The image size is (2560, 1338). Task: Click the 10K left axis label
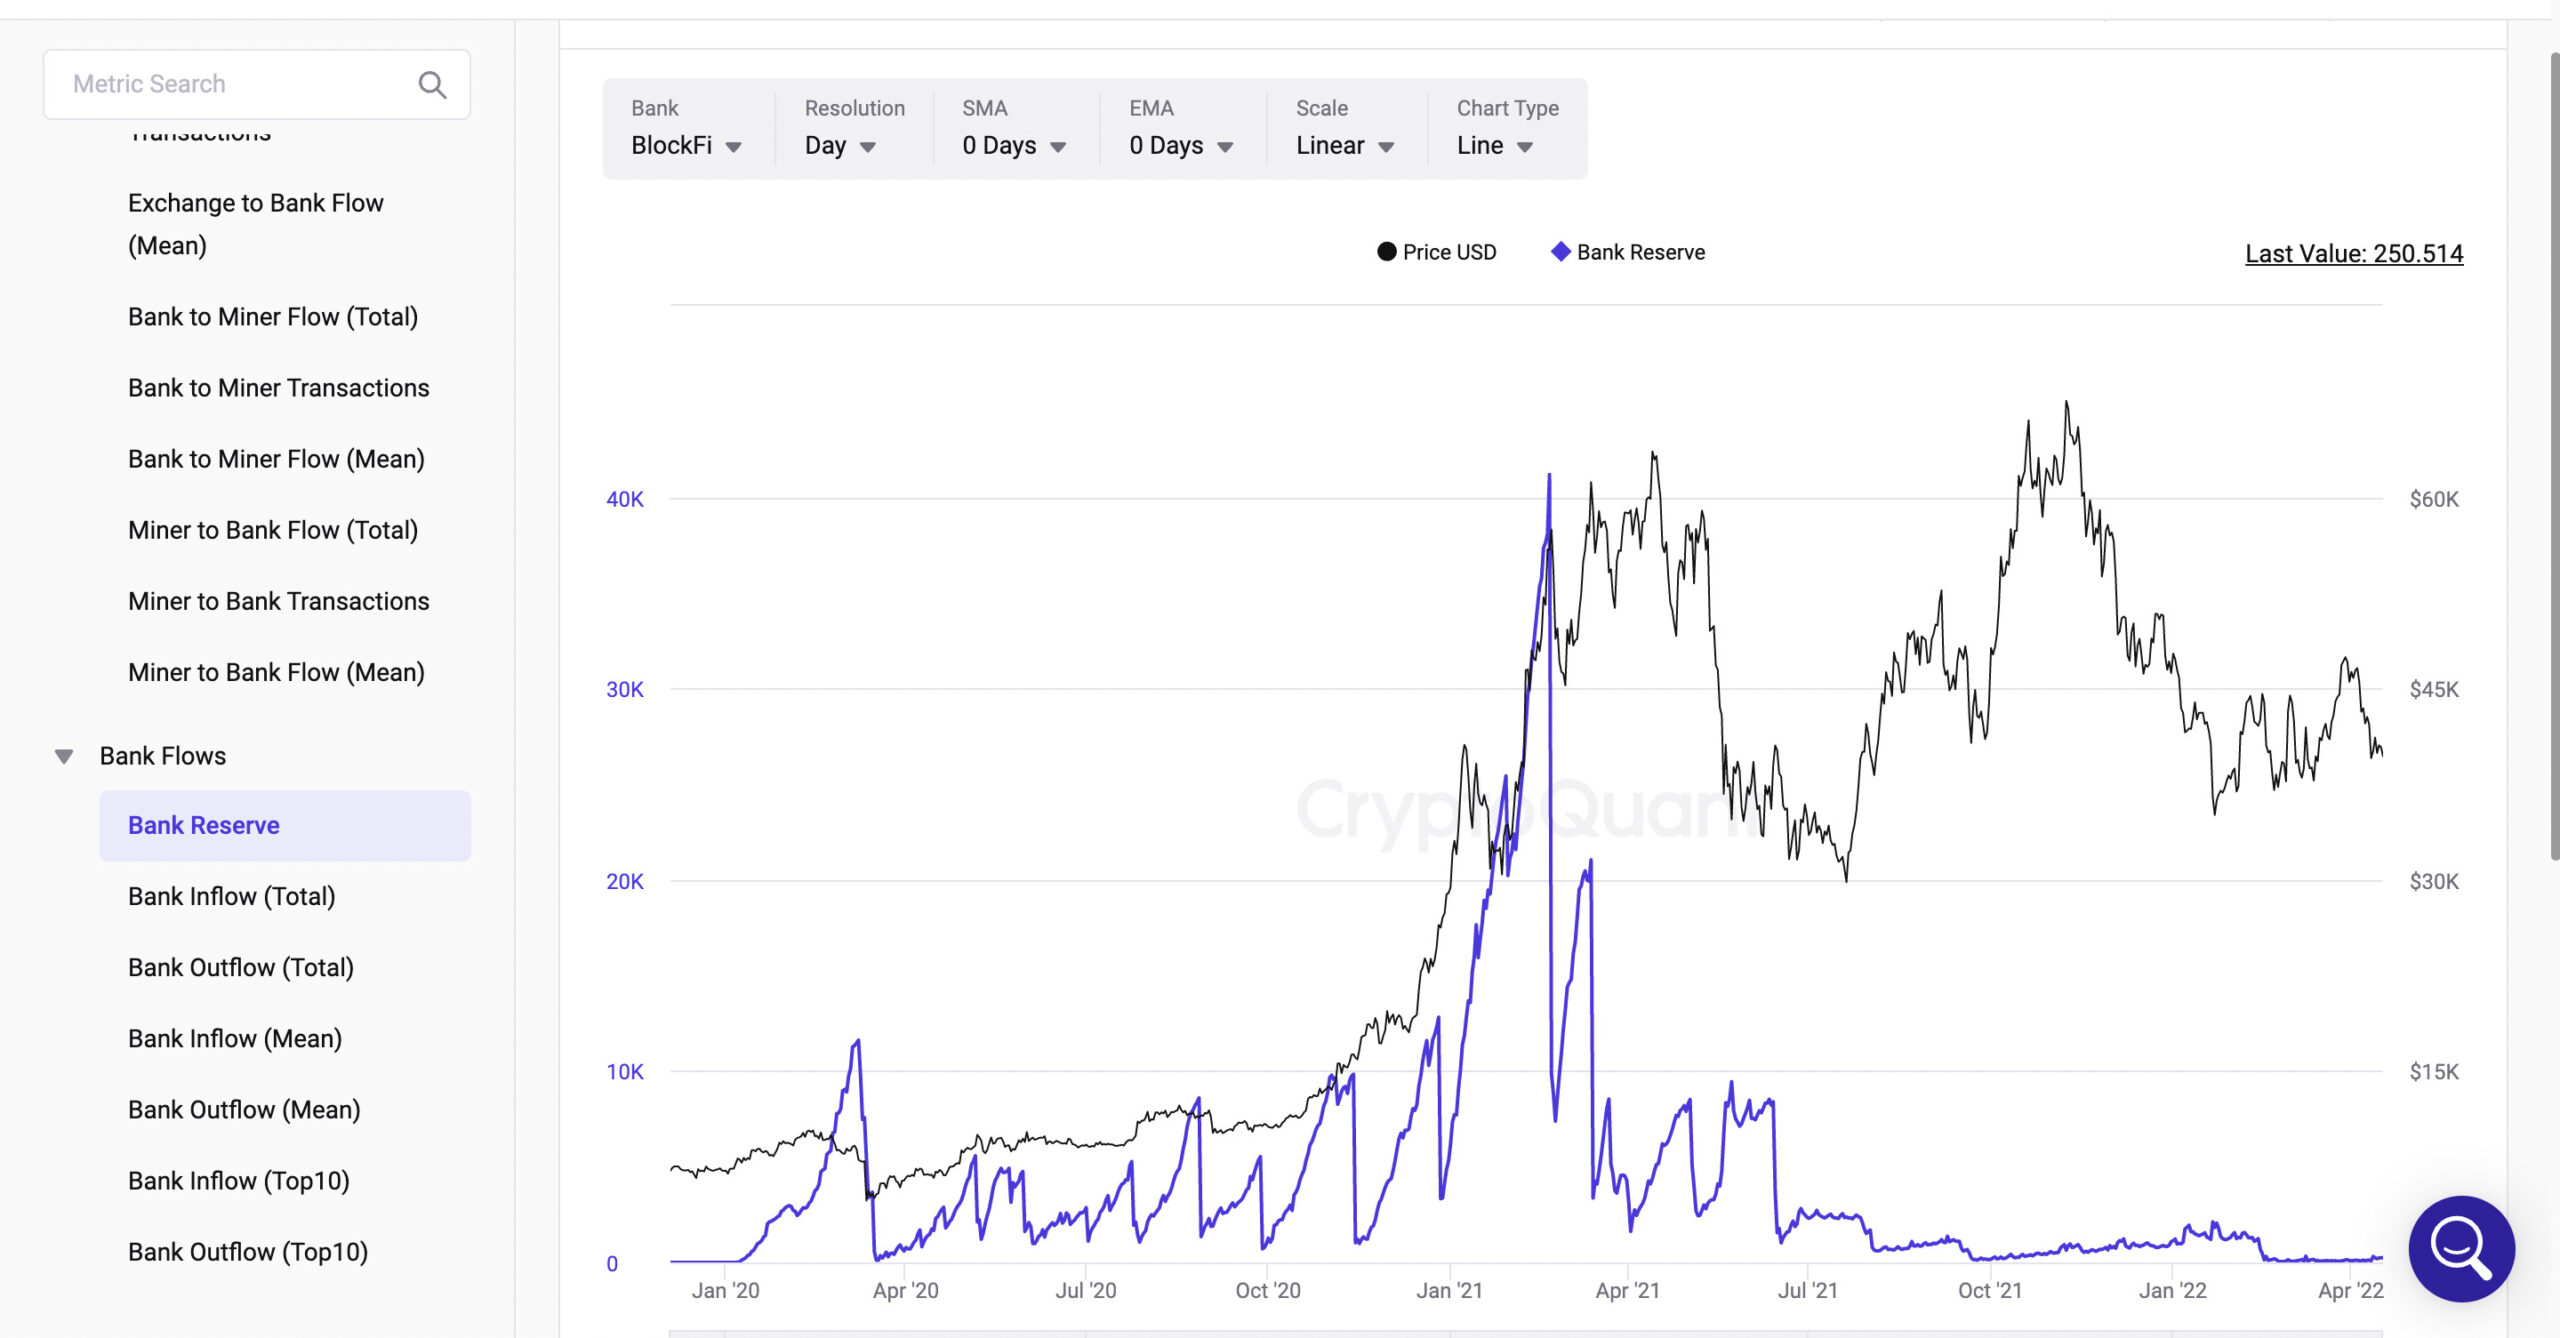[625, 1072]
